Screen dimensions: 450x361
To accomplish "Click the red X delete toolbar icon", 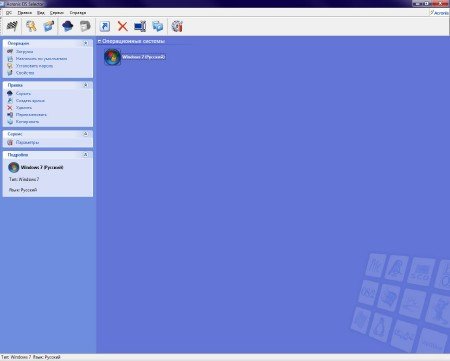I will pos(123,26).
